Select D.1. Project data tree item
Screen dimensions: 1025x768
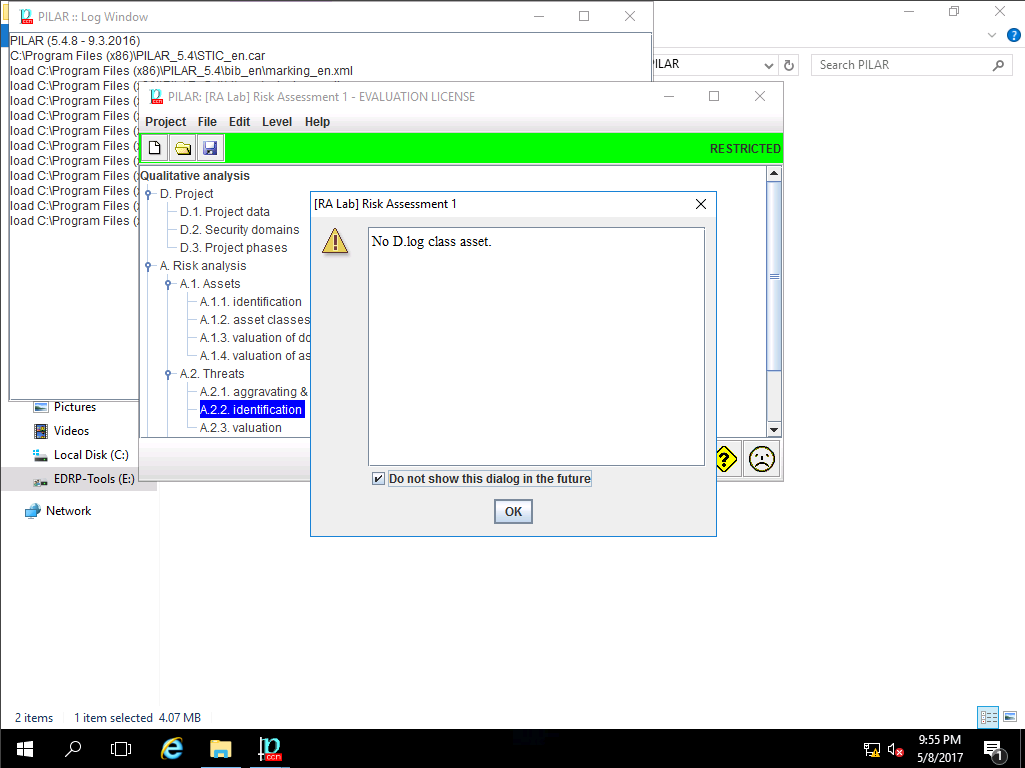tap(224, 212)
